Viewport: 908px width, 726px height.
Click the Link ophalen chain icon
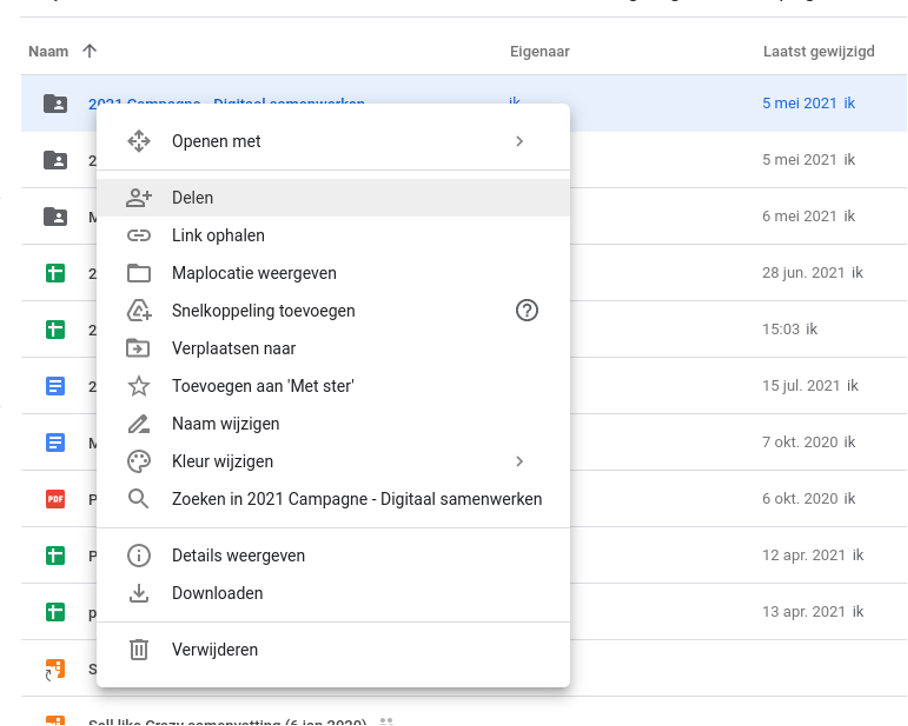point(139,236)
